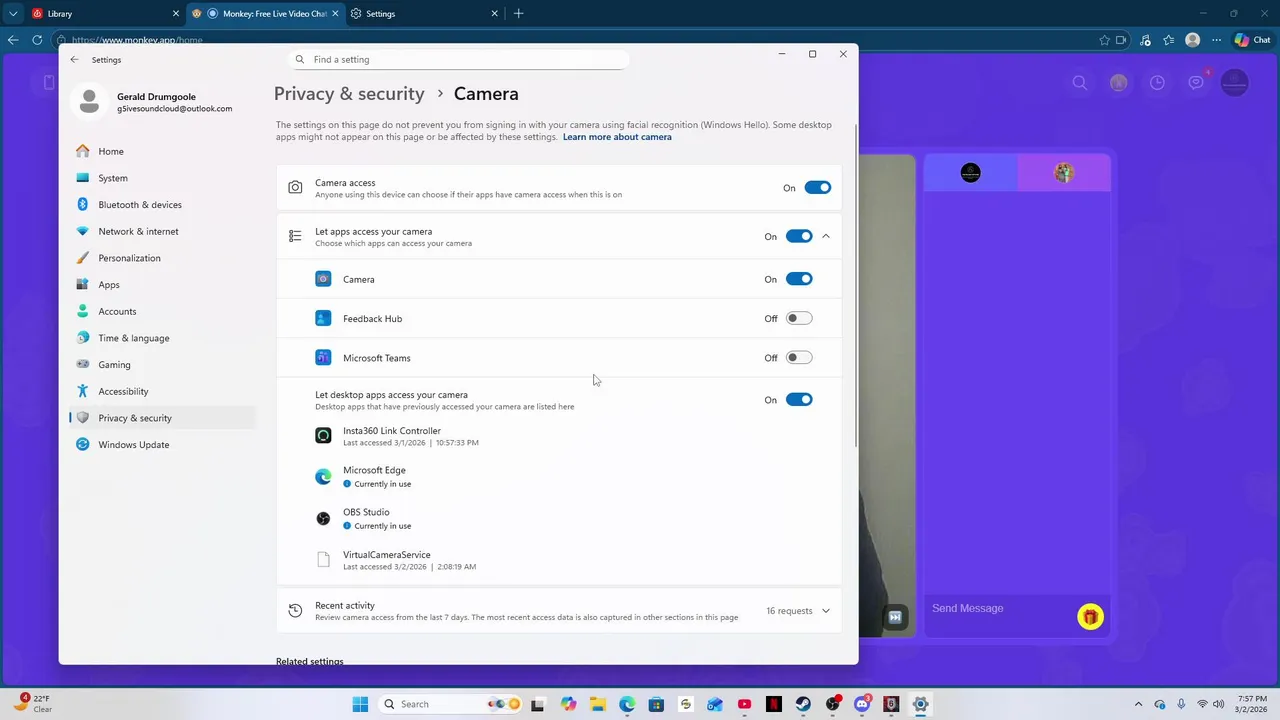Open Copilot Chat button in Edge
Screen dimensions: 1280x720
[x=1251, y=40]
